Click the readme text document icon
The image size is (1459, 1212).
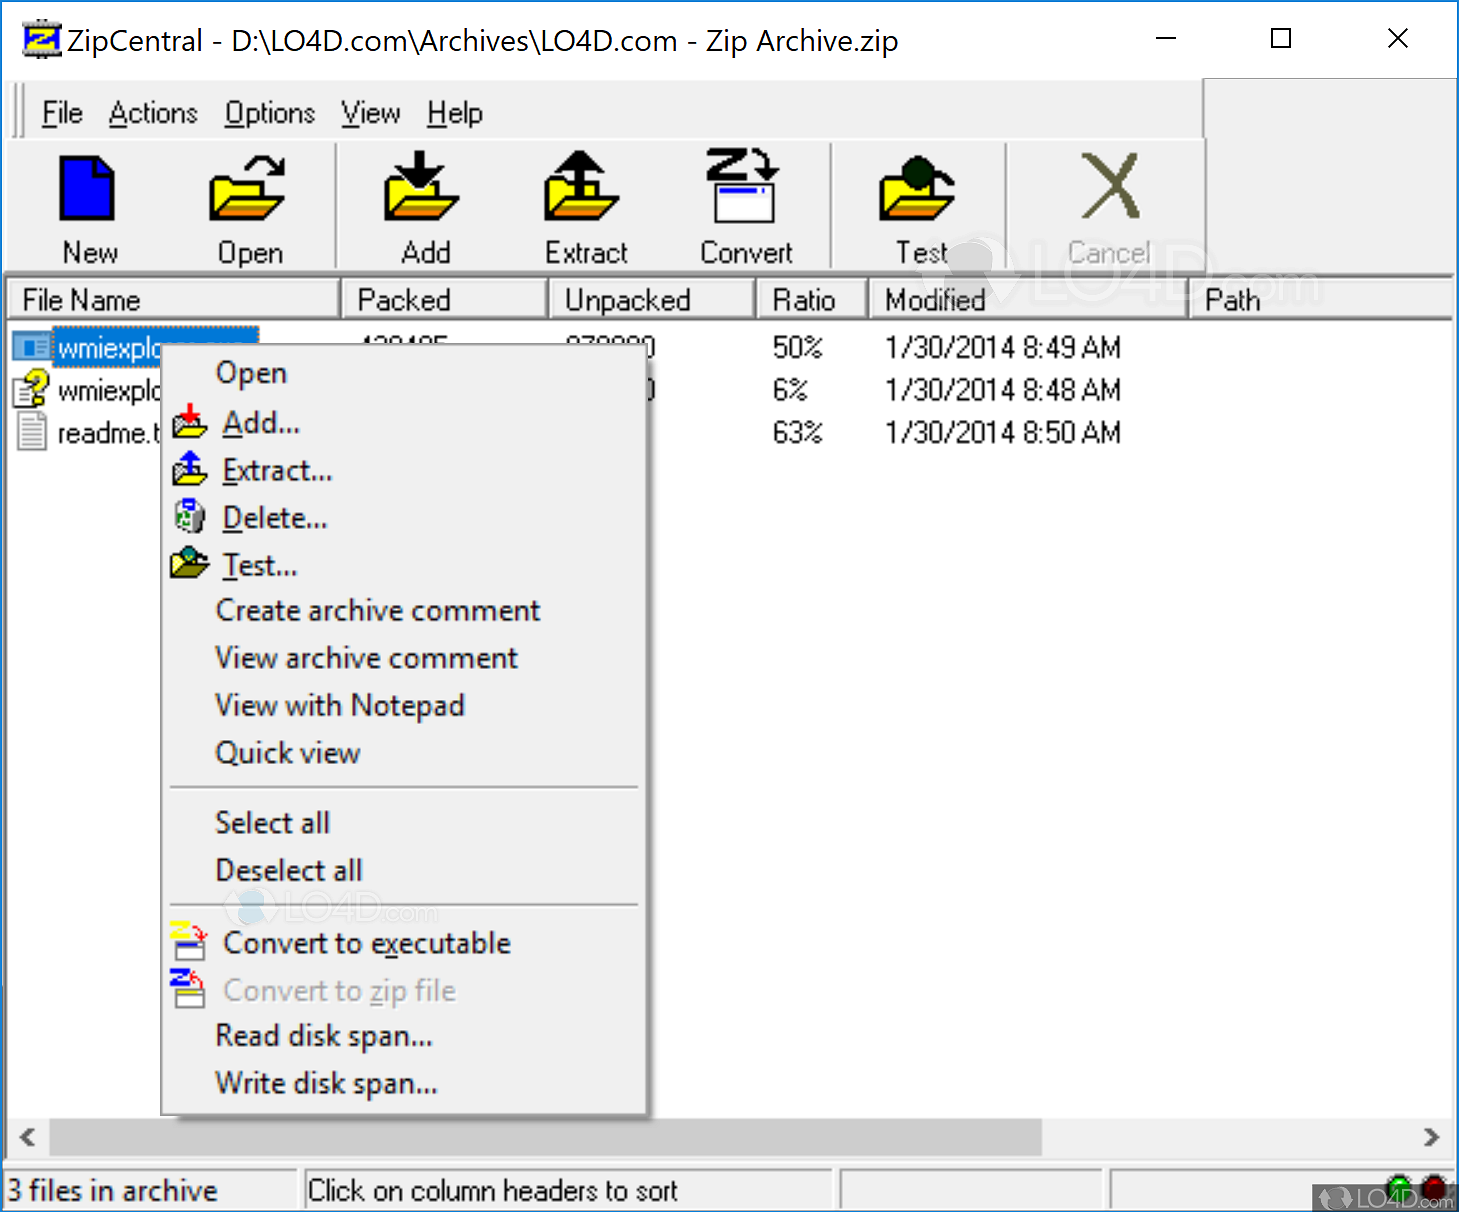tap(32, 431)
